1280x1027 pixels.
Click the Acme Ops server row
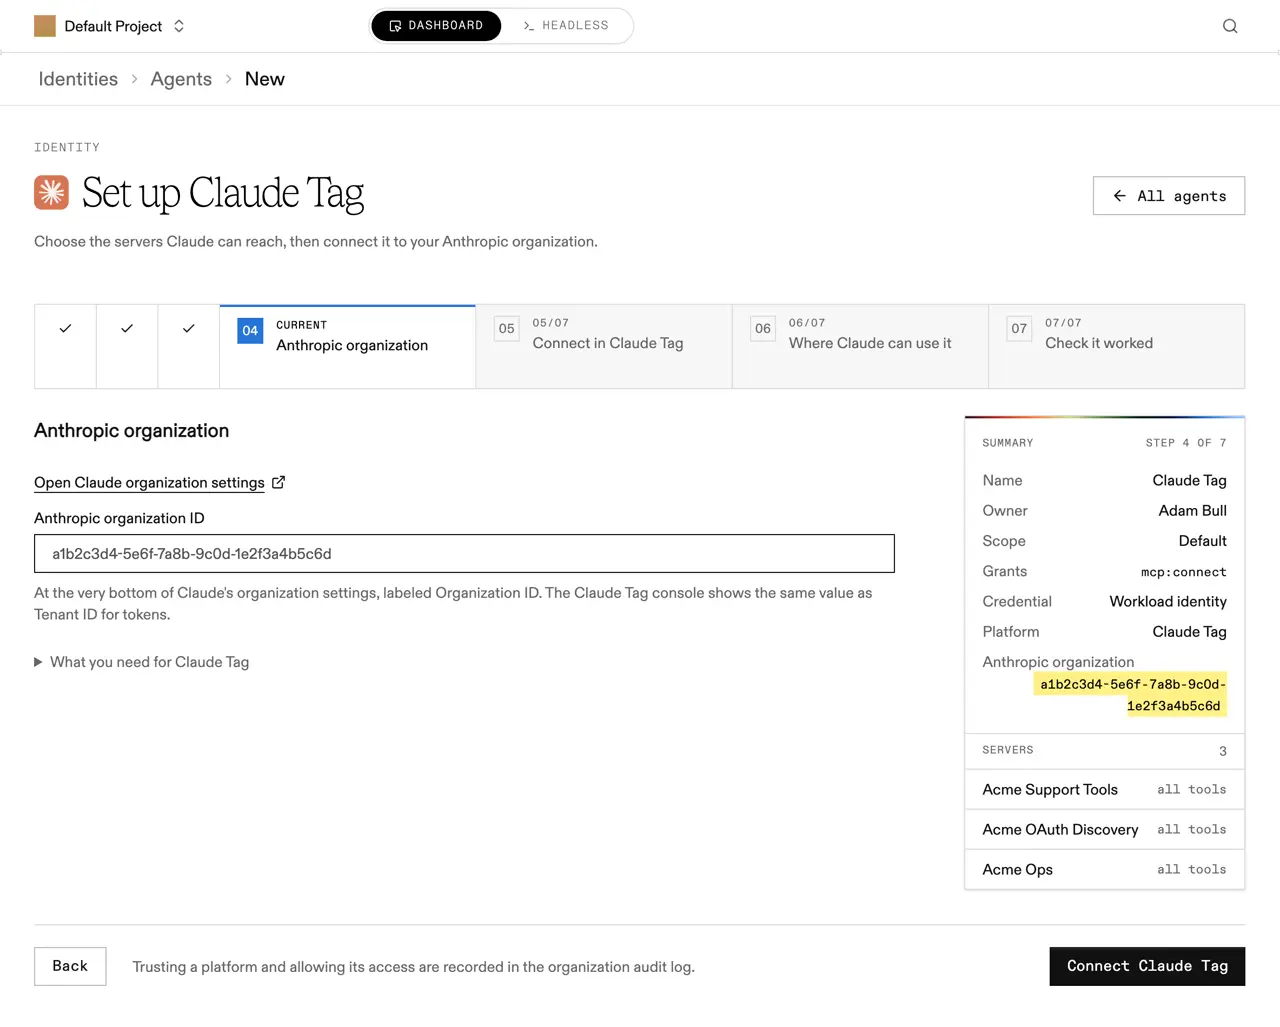(1104, 870)
